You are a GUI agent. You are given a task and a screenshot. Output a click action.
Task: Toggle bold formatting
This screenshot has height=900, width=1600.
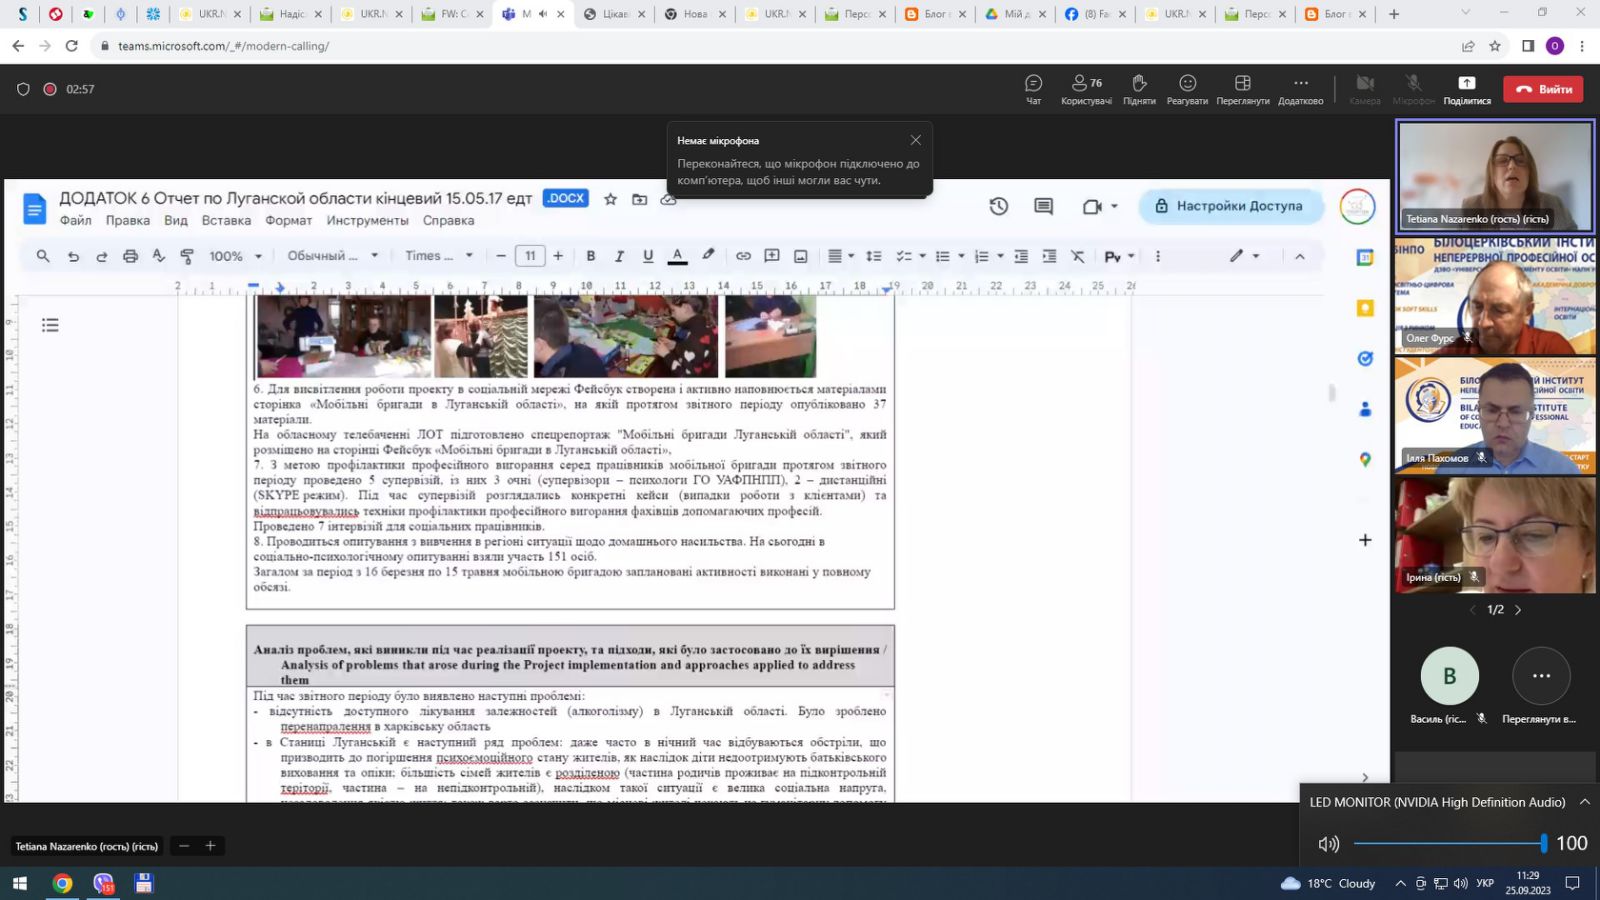(591, 256)
